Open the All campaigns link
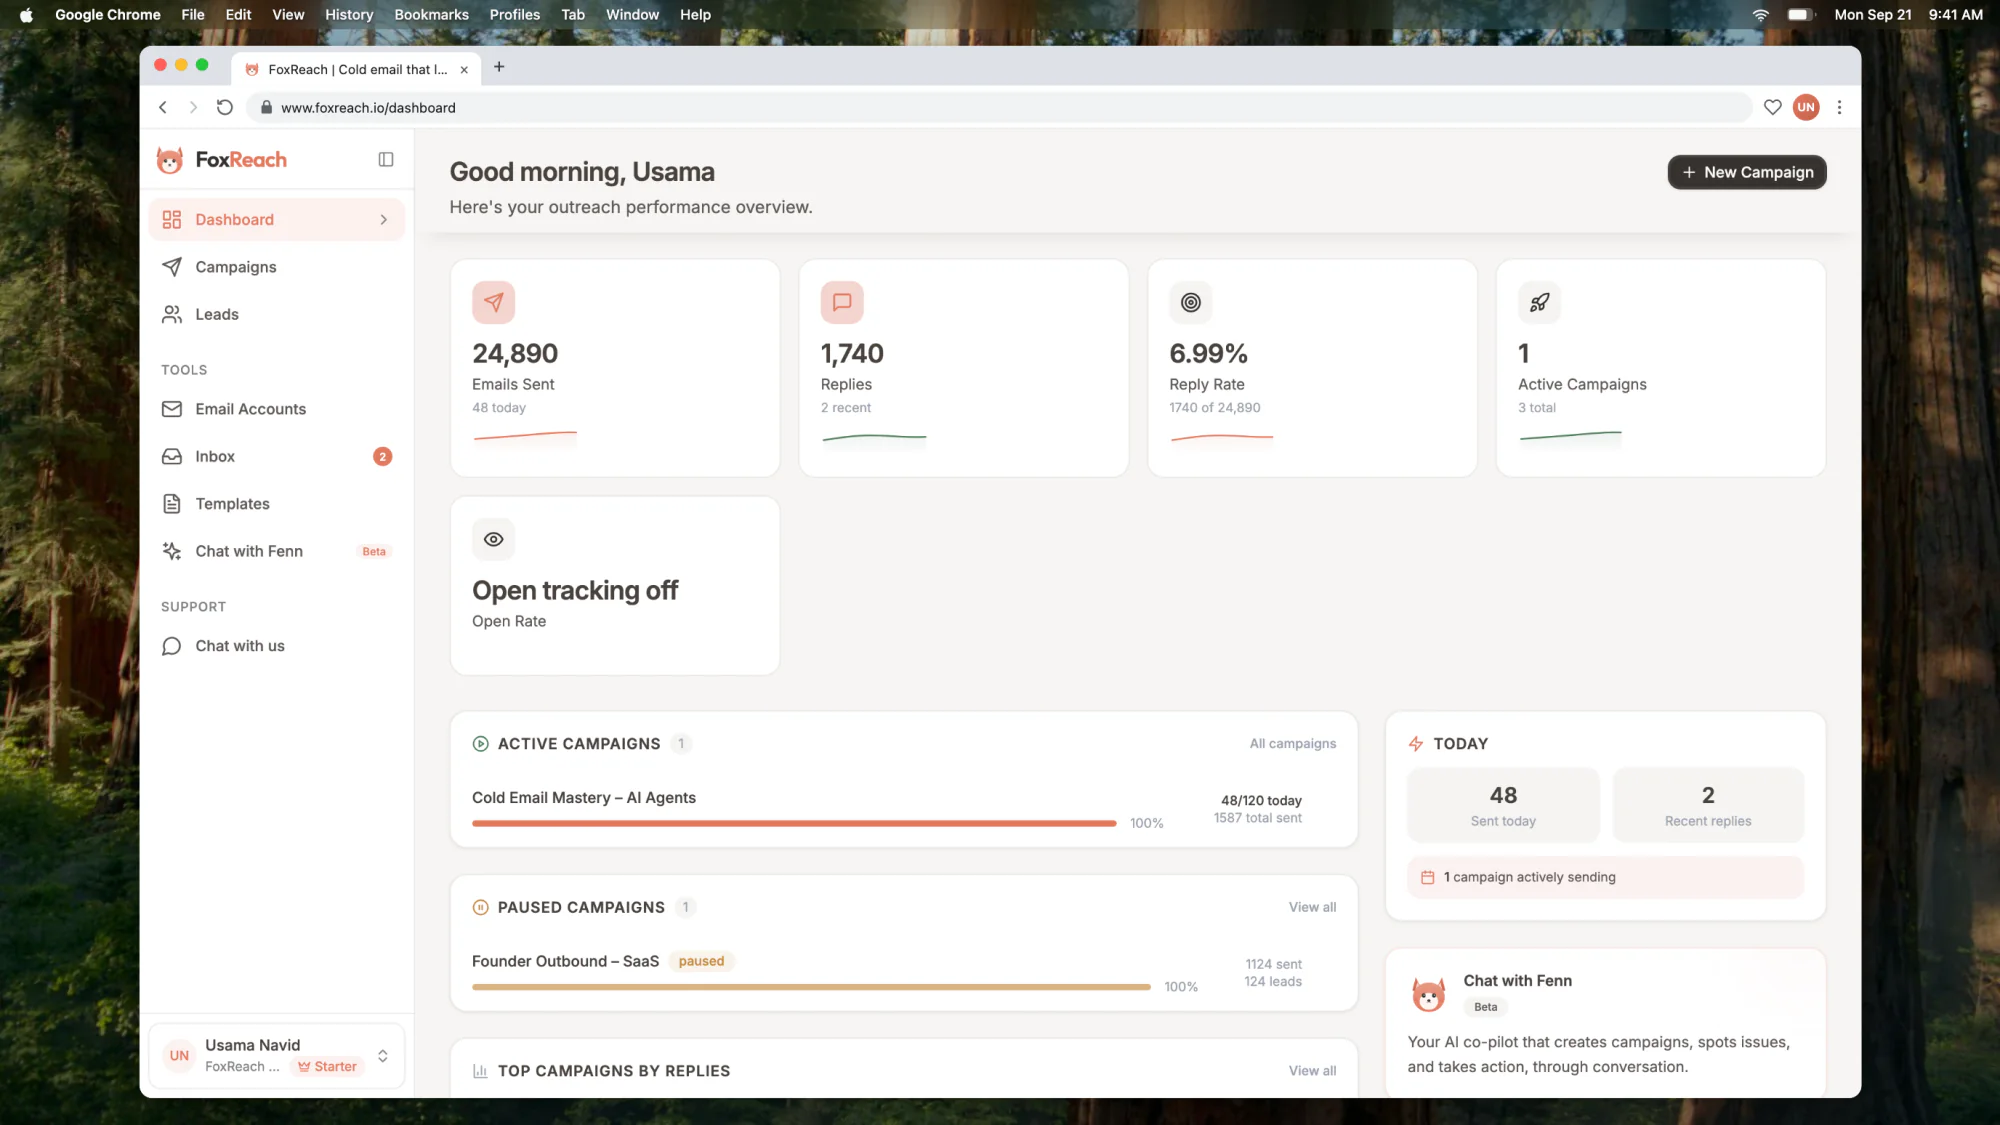Viewport: 2000px width, 1125px height. (x=1293, y=744)
